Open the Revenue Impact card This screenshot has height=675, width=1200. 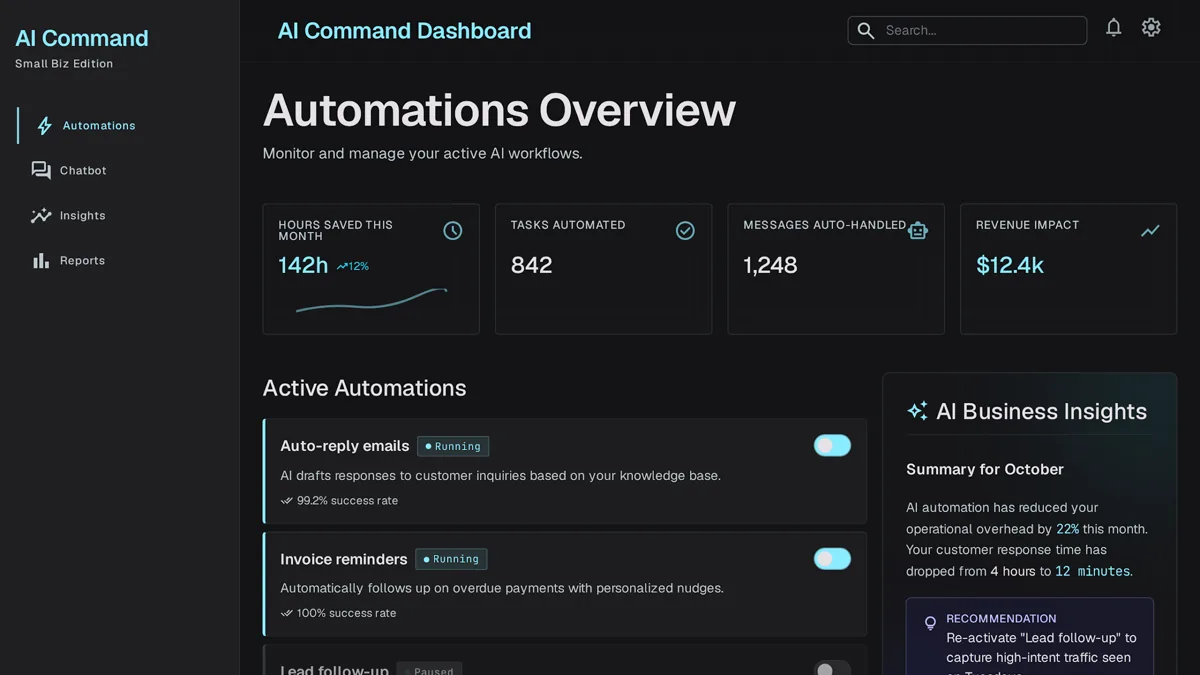tap(1068, 269)
